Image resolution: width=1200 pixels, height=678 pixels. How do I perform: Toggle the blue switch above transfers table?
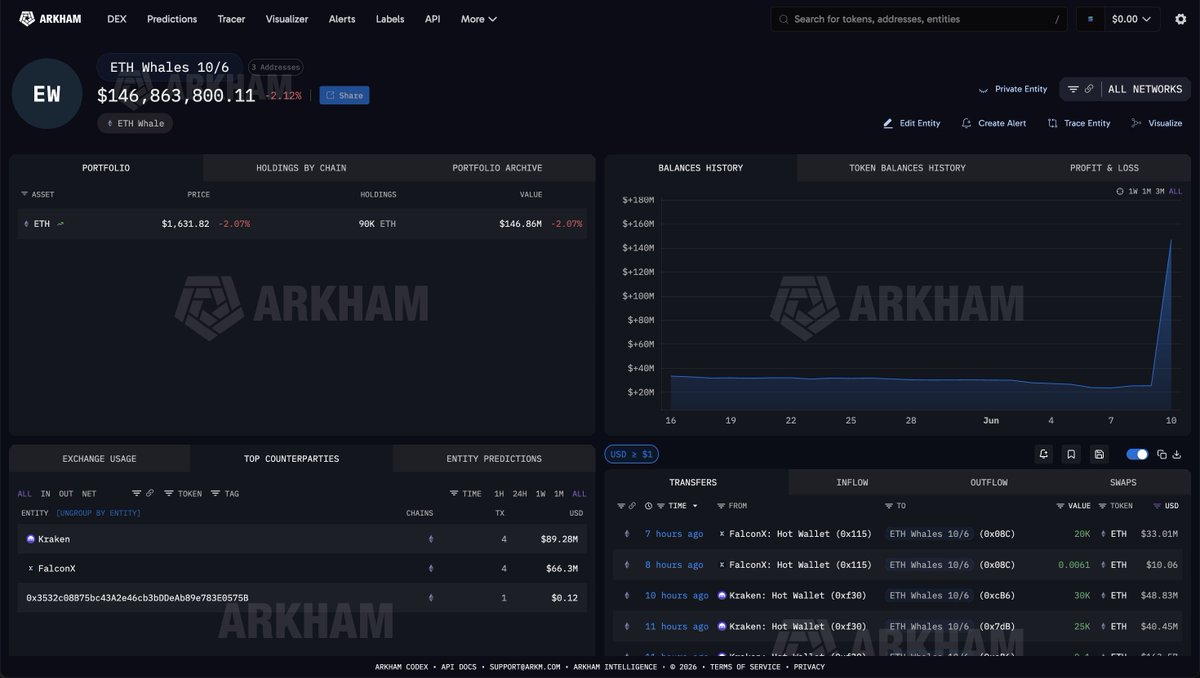click(x=1137, y=454)
